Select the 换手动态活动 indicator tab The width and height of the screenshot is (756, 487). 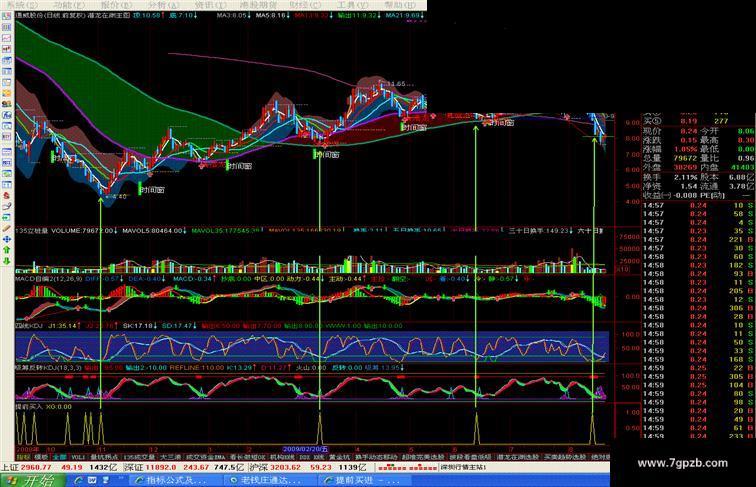376,457
